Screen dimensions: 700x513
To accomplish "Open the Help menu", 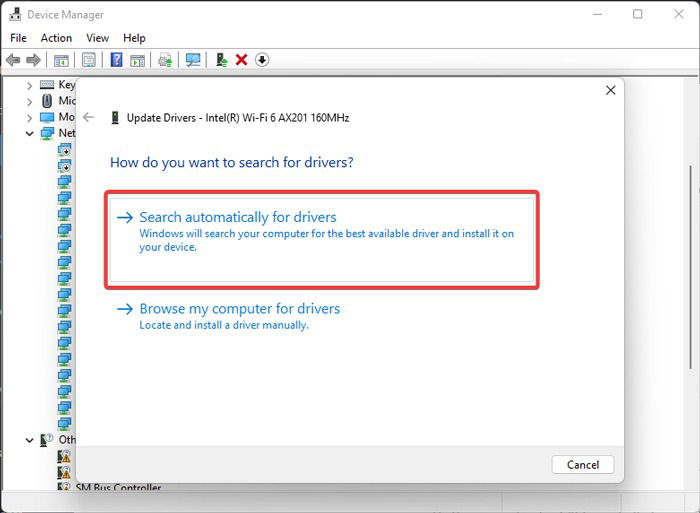I will 134,38.
